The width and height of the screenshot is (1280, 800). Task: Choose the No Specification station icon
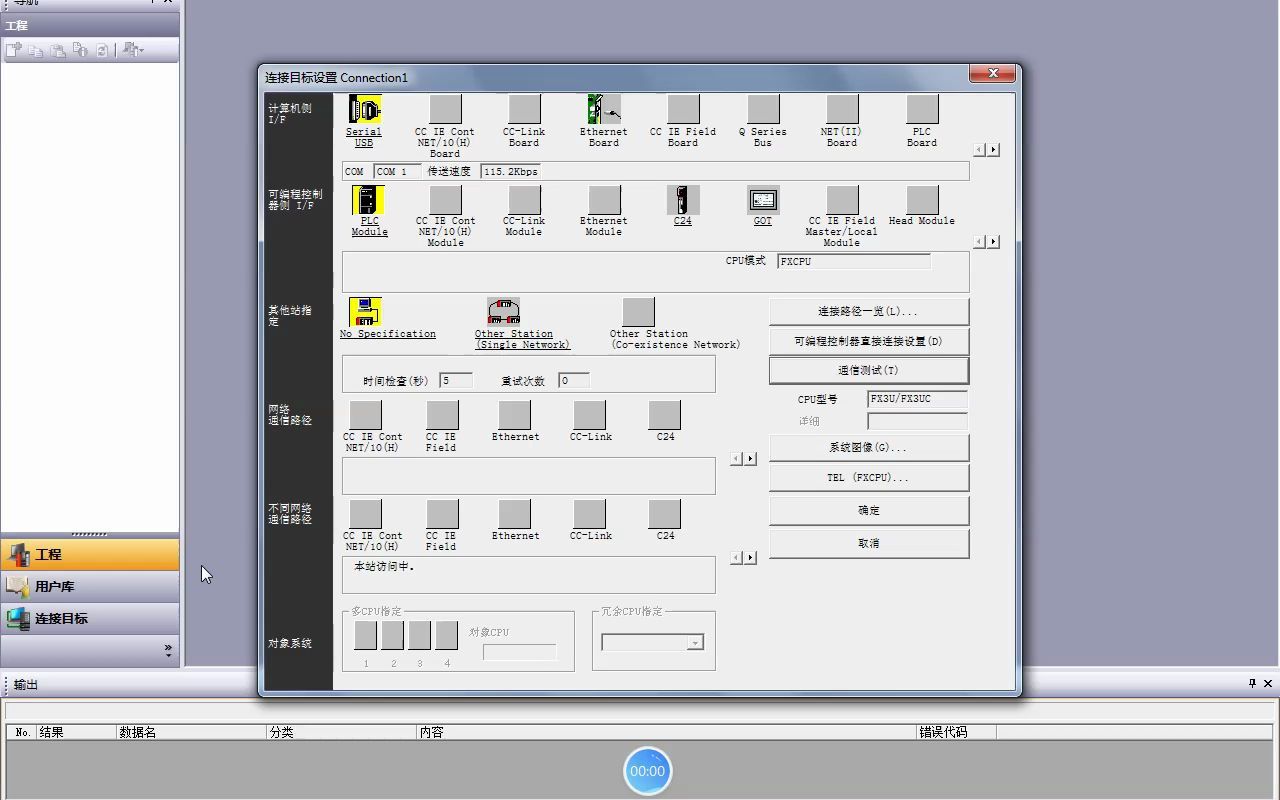pyautogui.click(x=364, y=311)
